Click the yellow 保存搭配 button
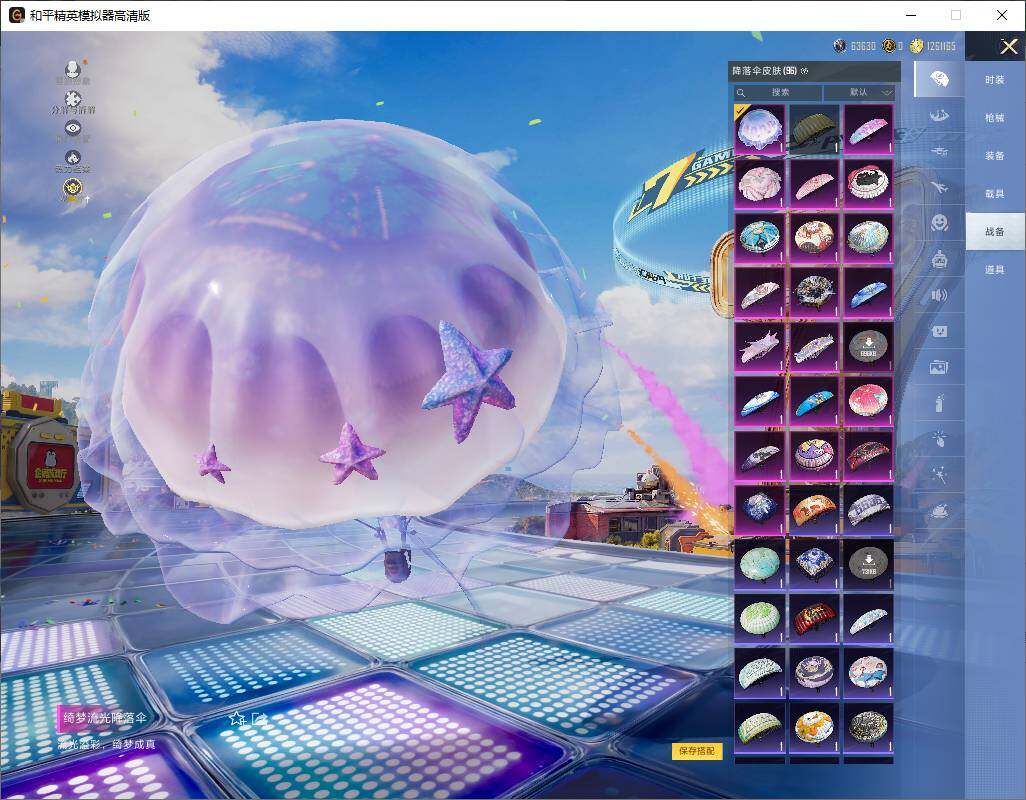 (x=696, y=751)
